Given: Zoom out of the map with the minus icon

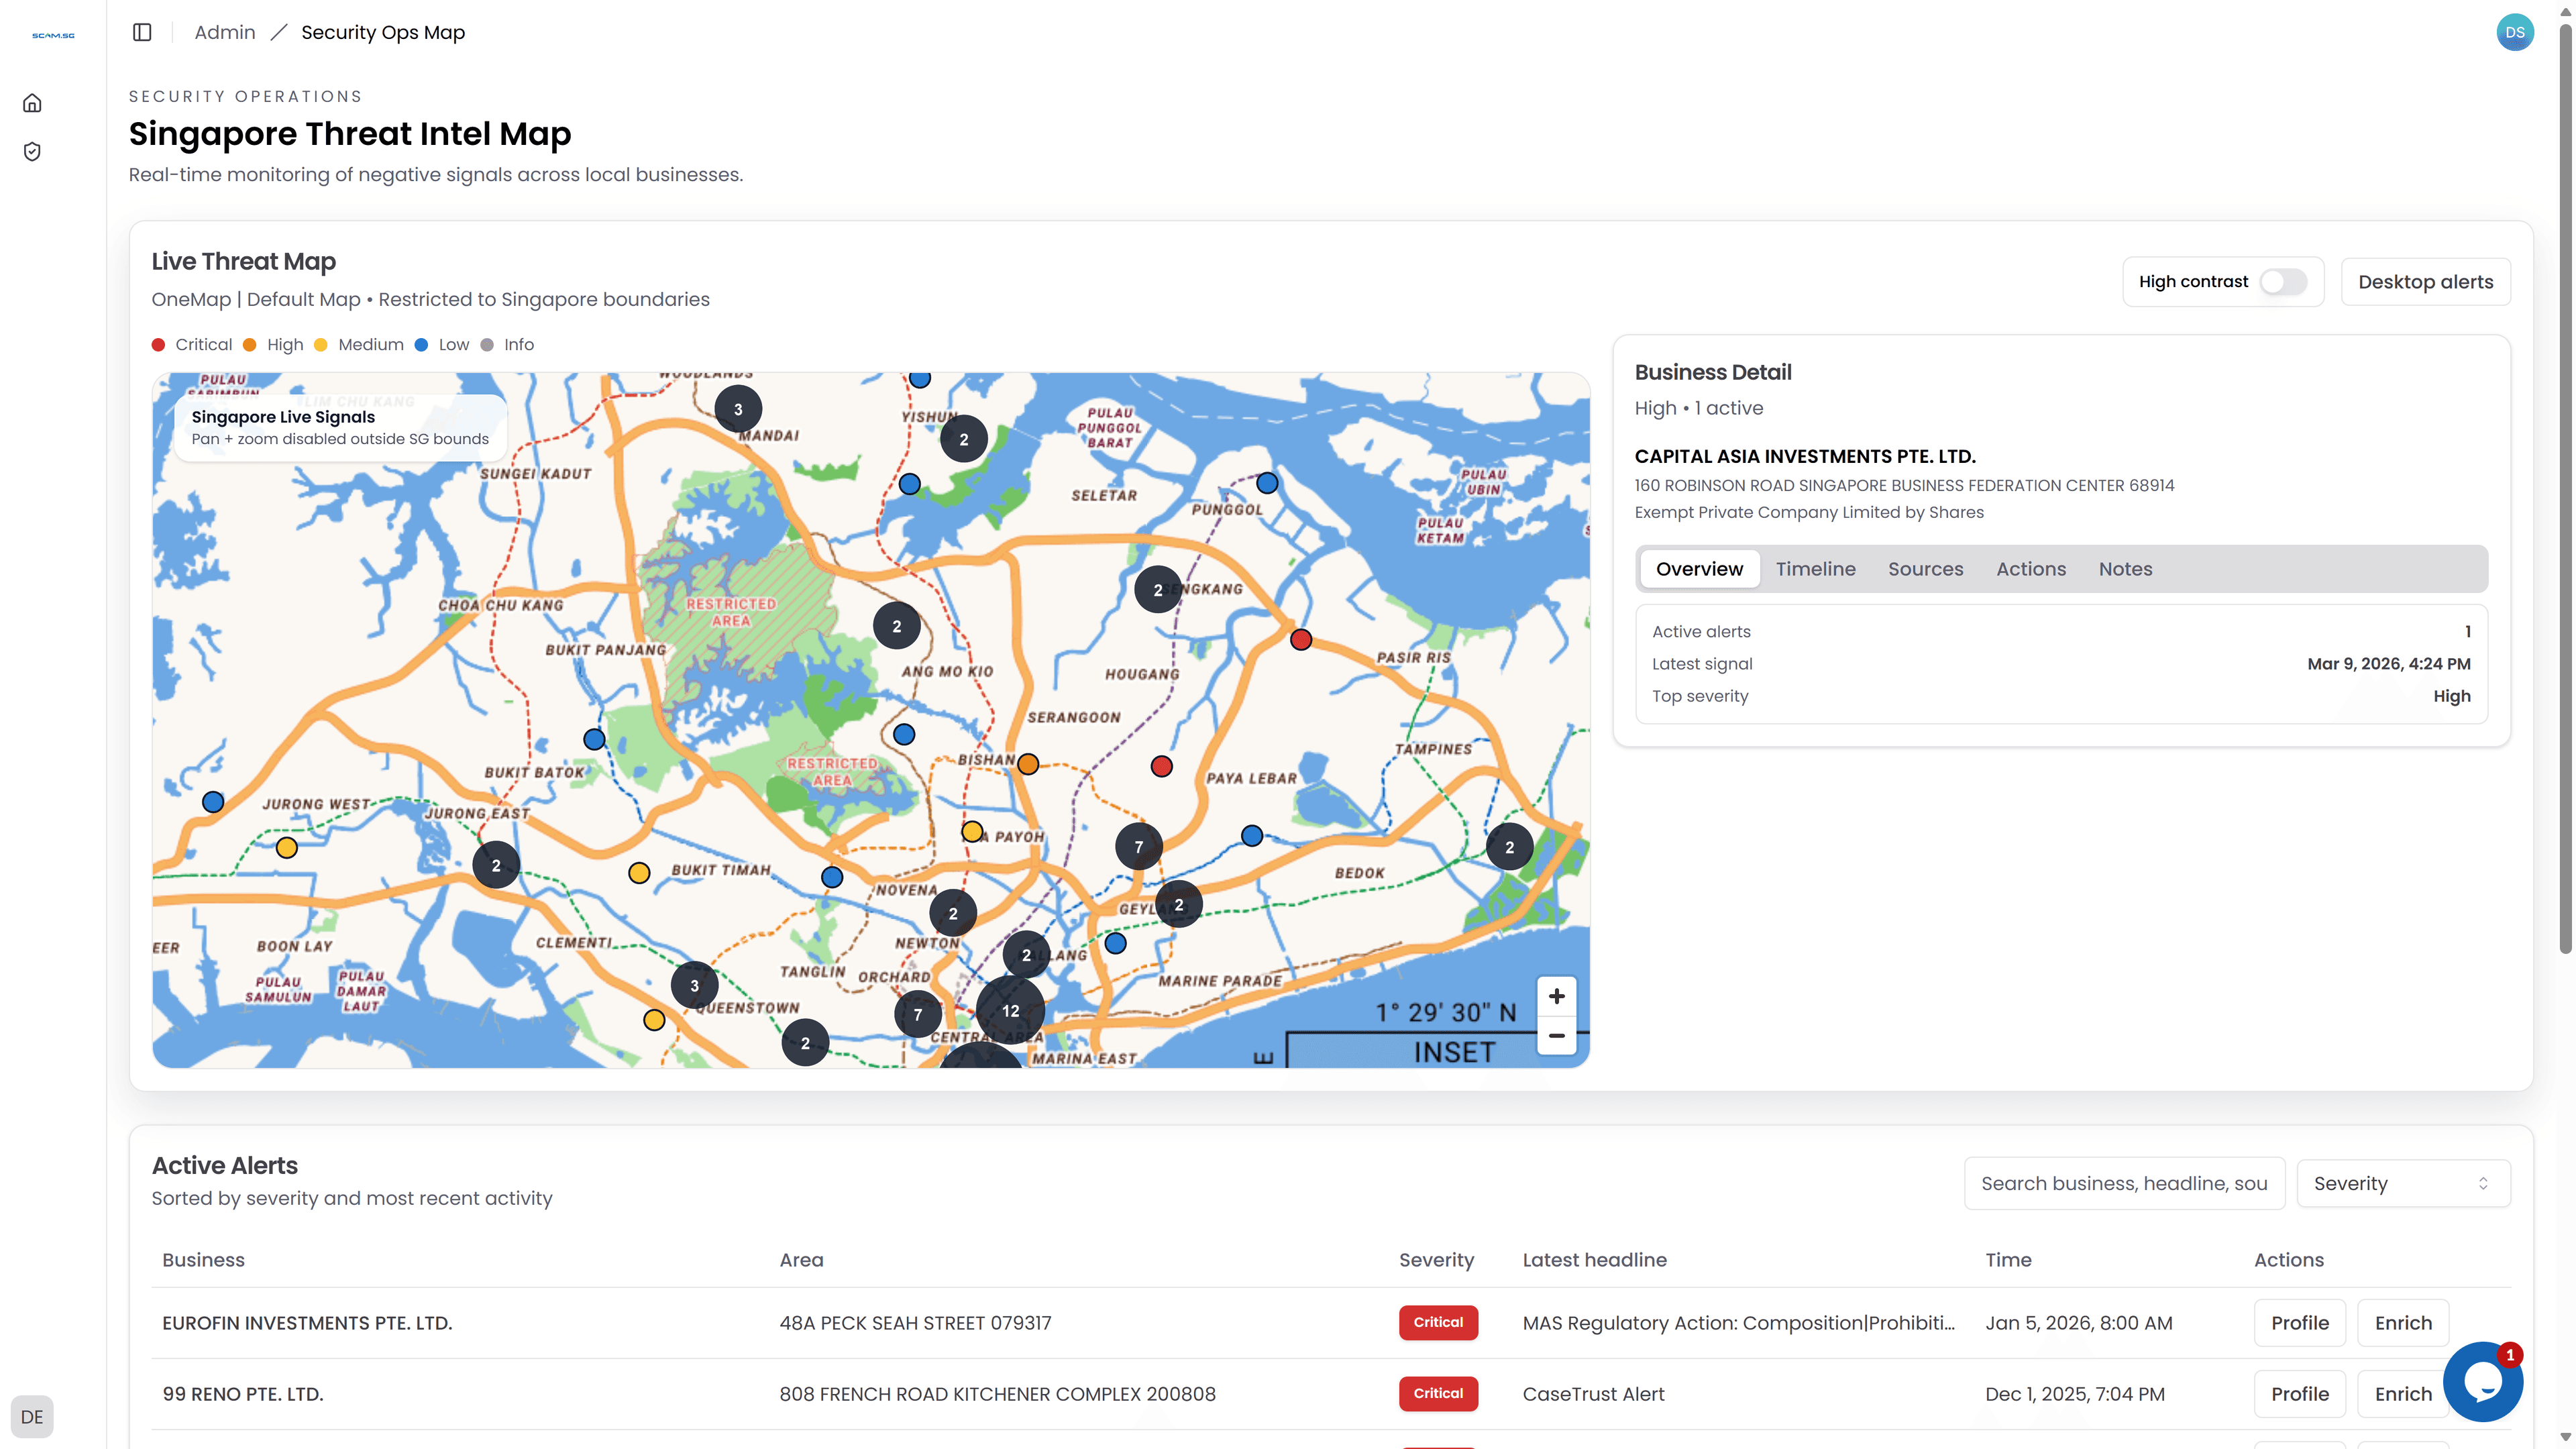Looking at the screenshot, I should point(1556,1036).
